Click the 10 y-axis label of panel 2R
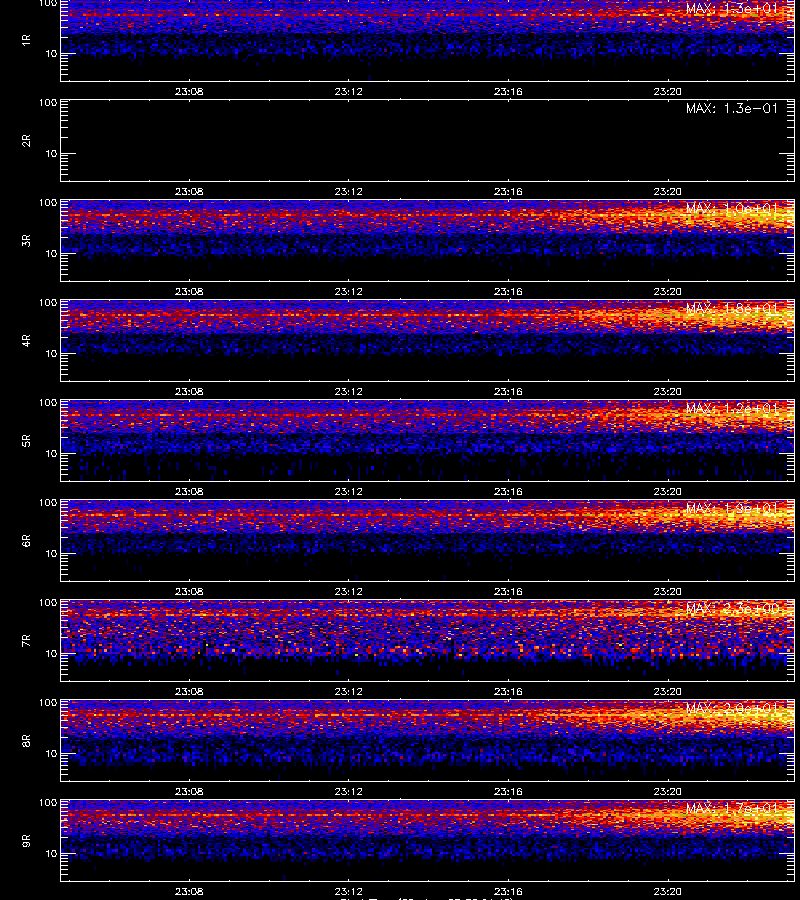This screenshot has height=900, width=800. tap(51, 154)
